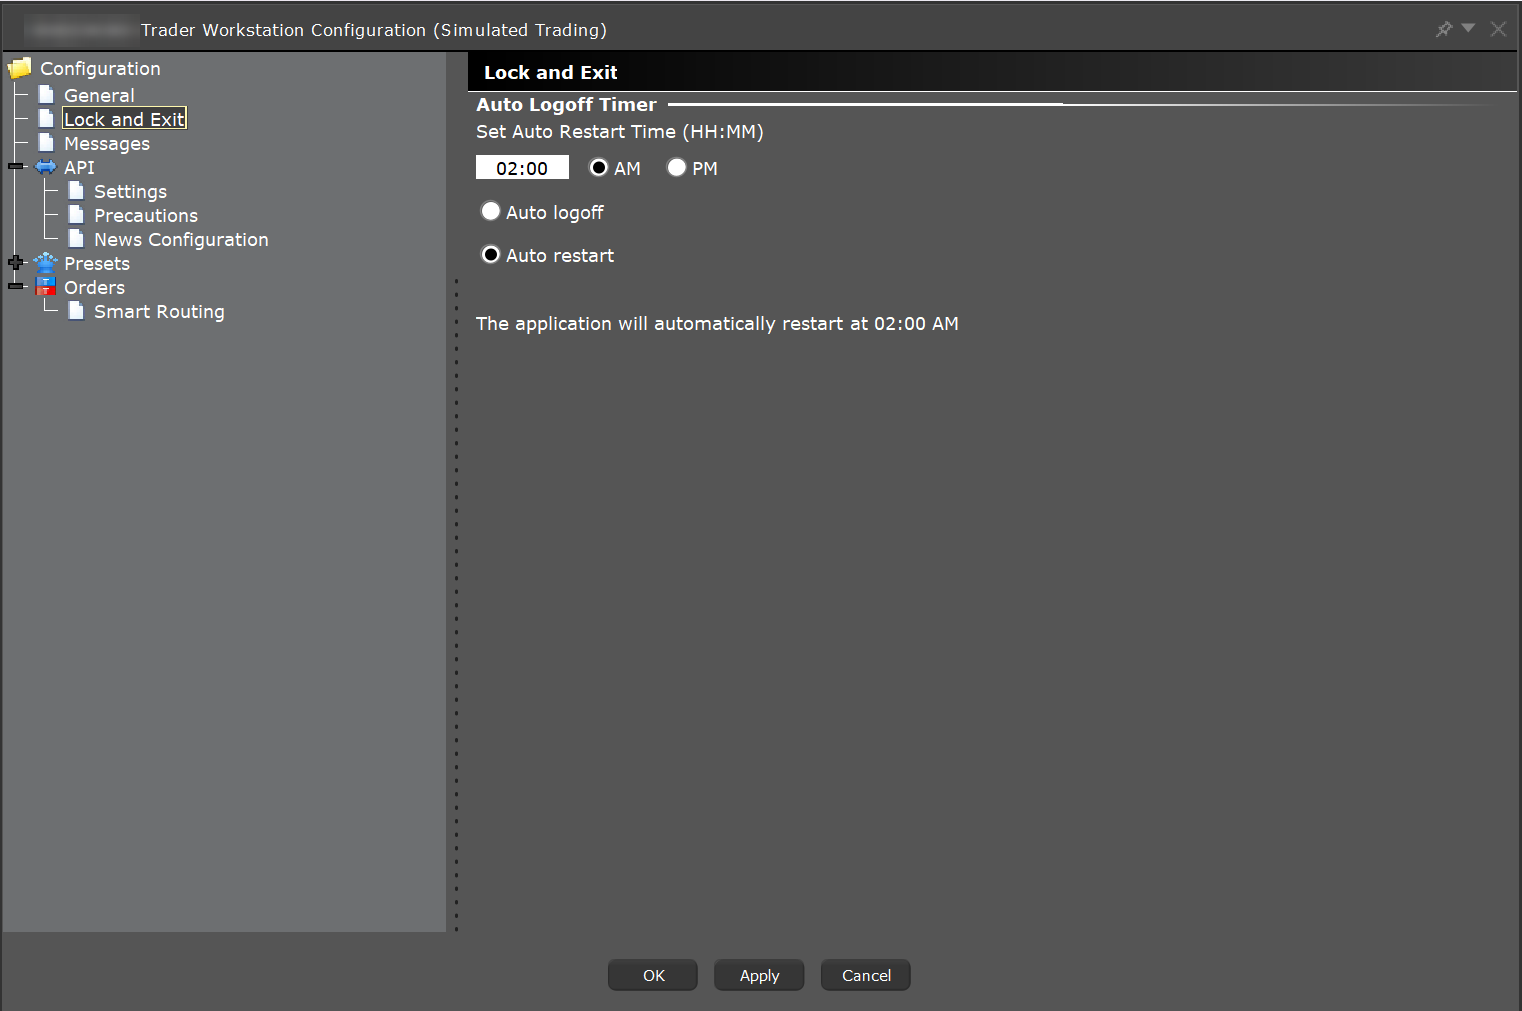The image size is (1522, 1011).
Task: Open Smart Routing page
Action: pyautogui.click(x=159, y=311)
